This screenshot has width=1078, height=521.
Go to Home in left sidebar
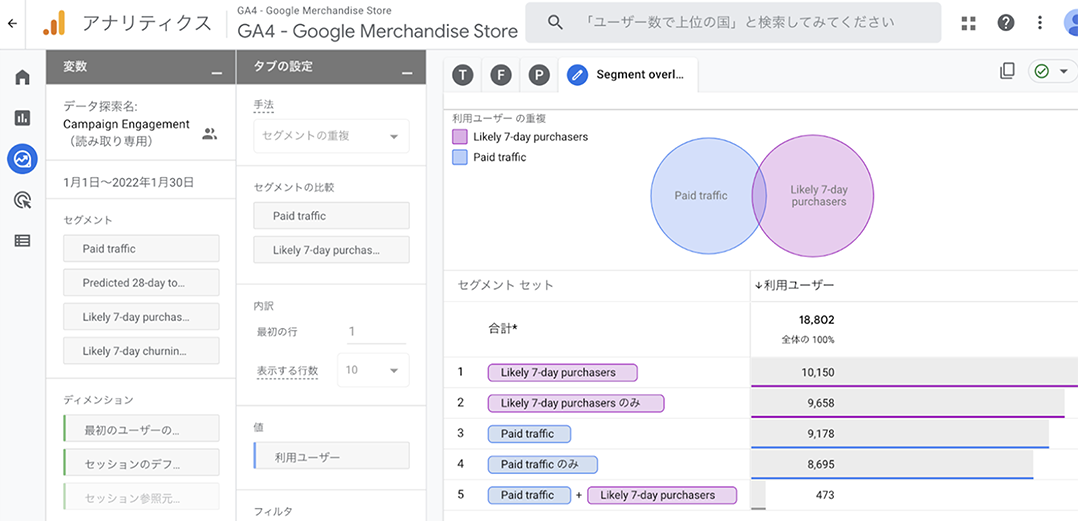(x=22, y=77)
